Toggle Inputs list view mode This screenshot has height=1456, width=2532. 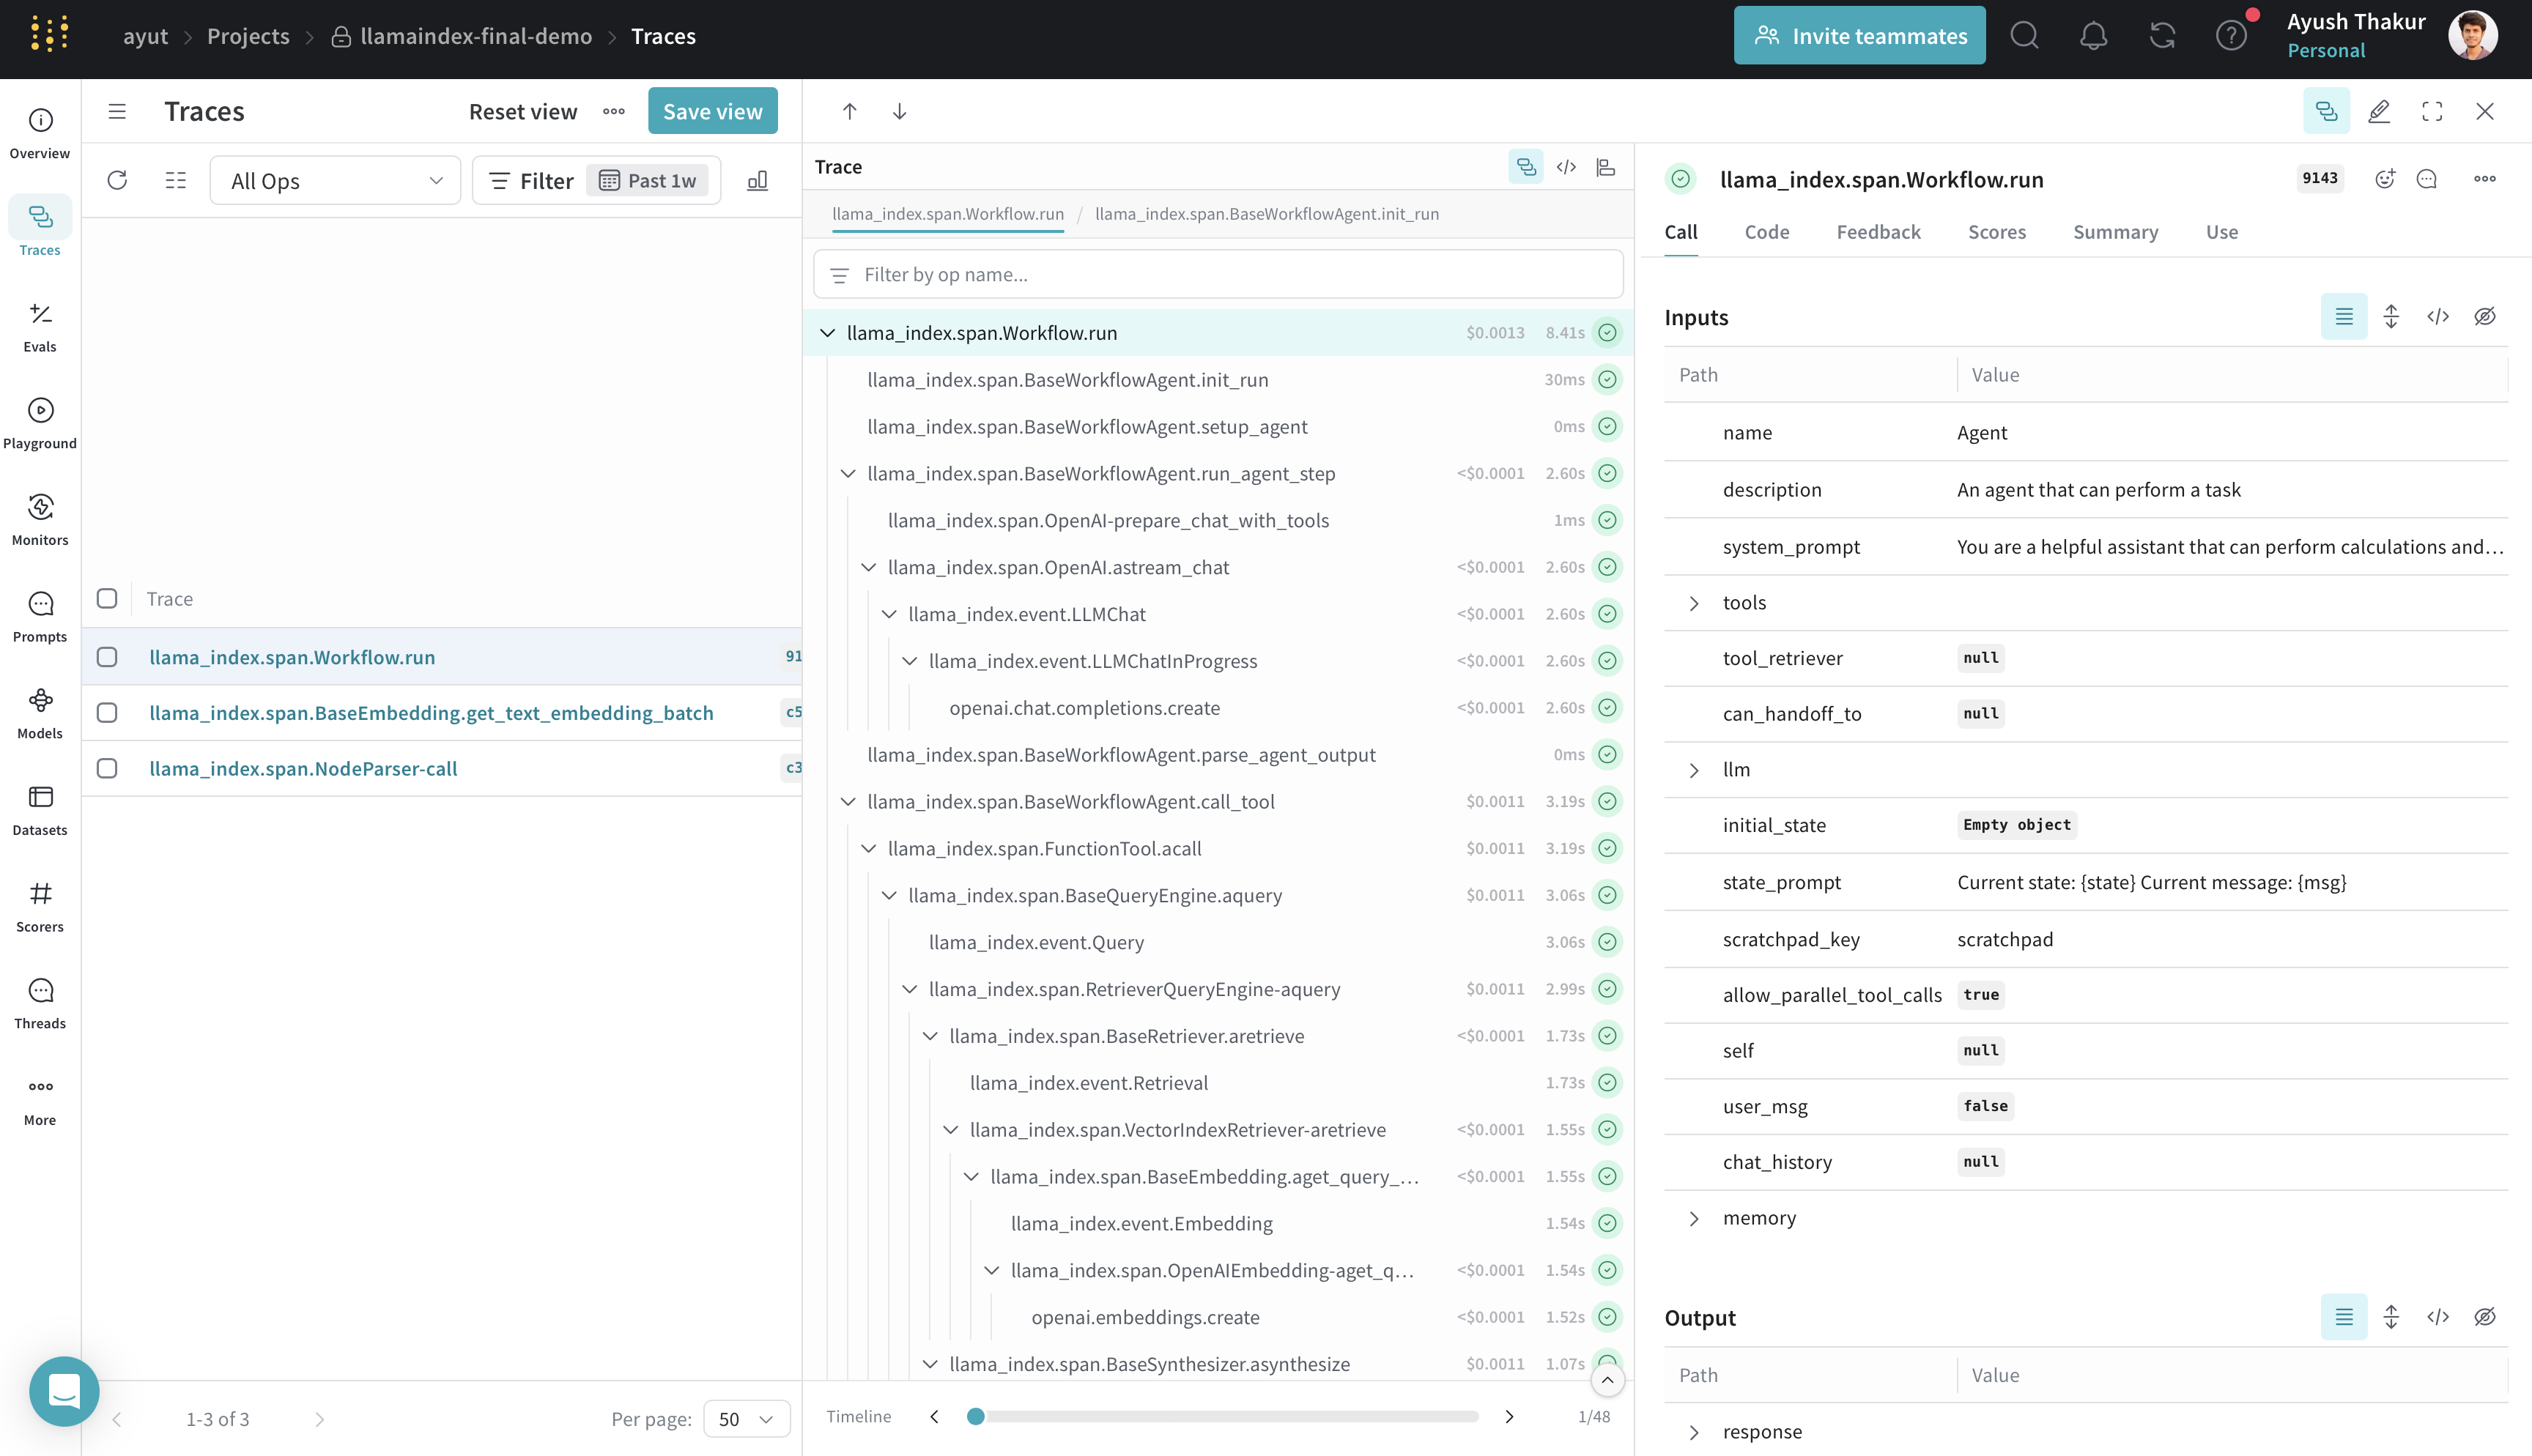(x=2344, y=317)
